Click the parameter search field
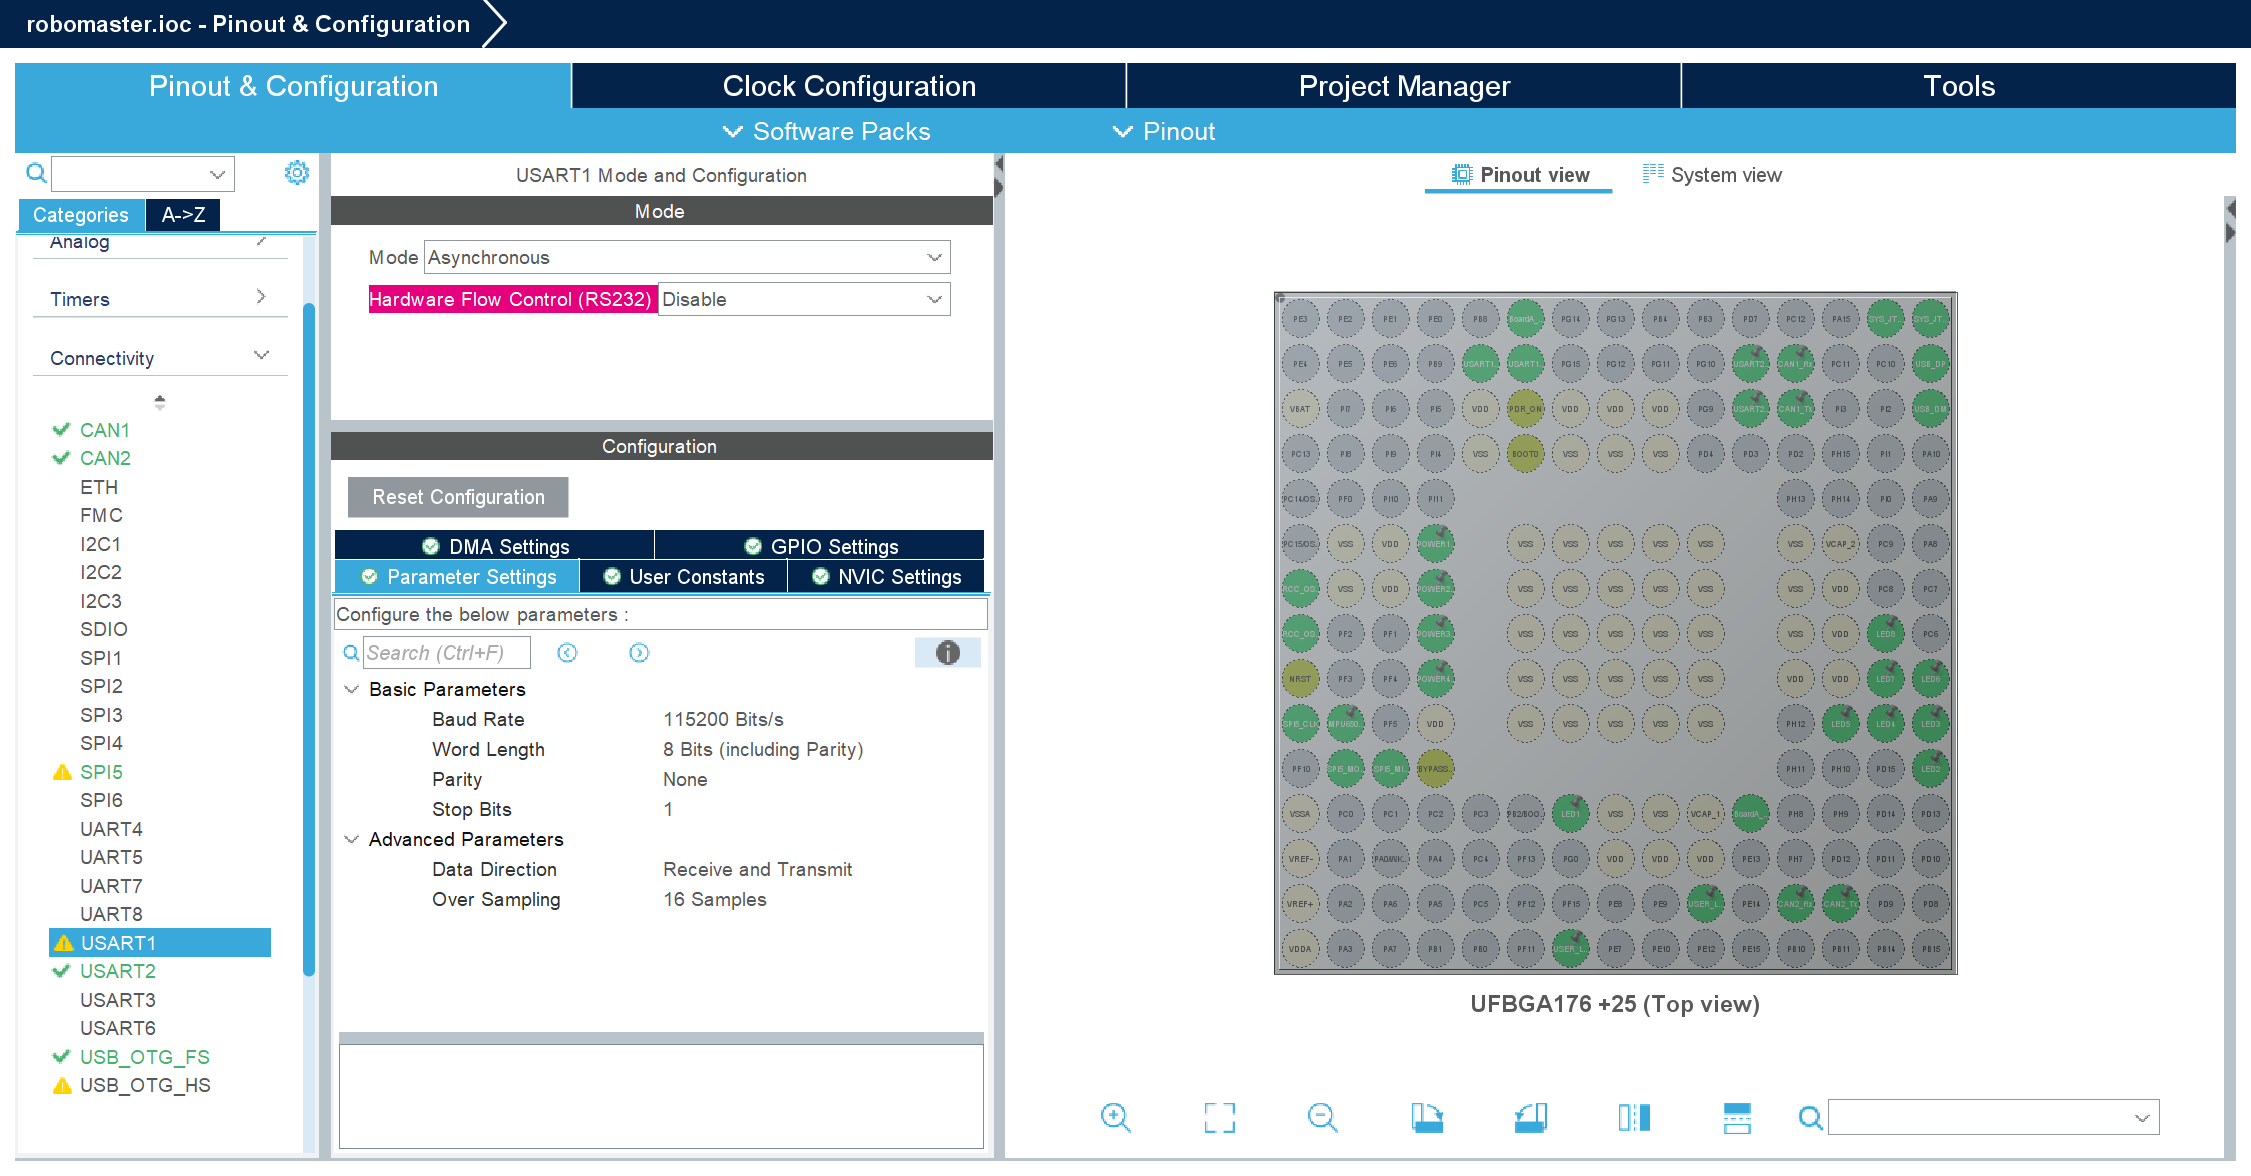2251x1176 pixels. tap(445, 653)
